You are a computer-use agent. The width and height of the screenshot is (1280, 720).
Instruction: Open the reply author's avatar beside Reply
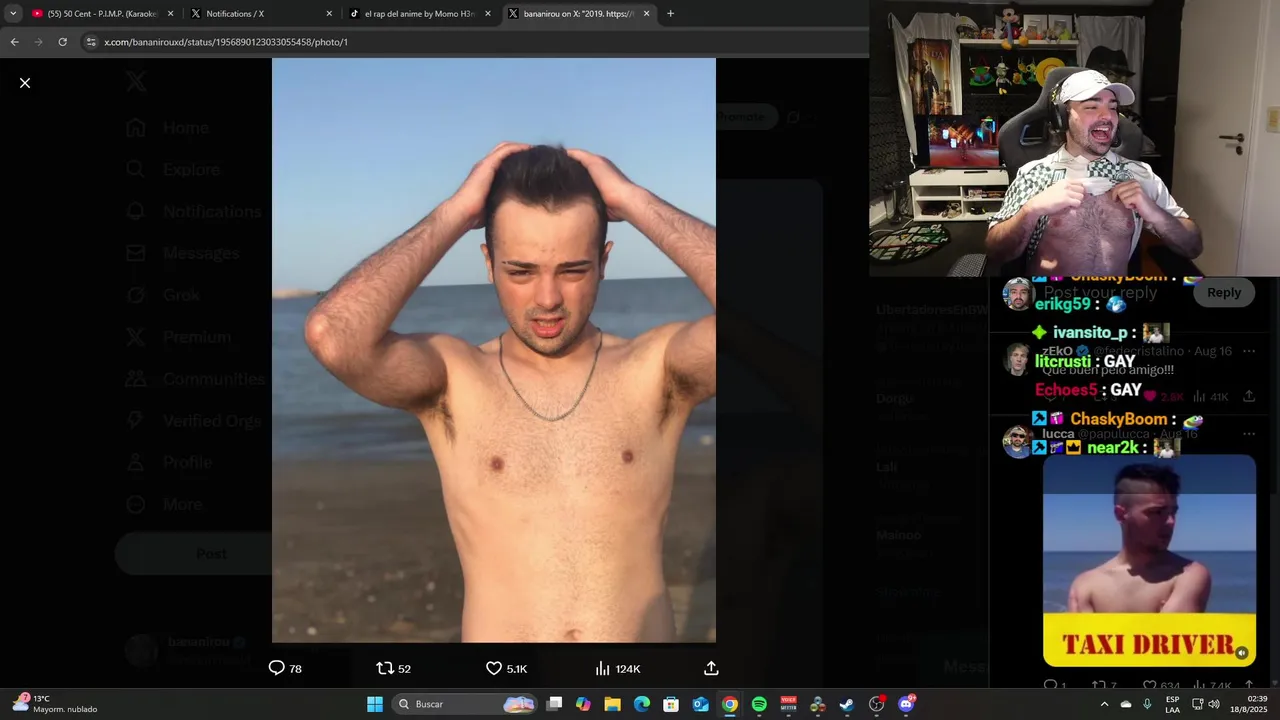pyautogui.click(x=1018, y=294)
